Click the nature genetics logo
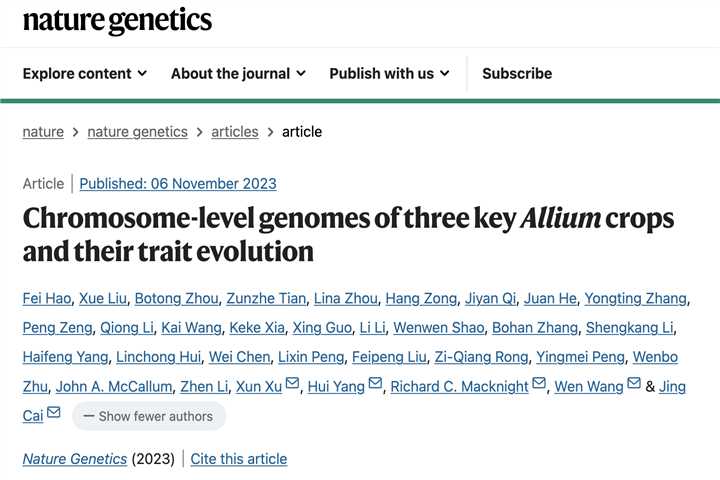This screenshot has height=480, width=720. pos(117,20)
